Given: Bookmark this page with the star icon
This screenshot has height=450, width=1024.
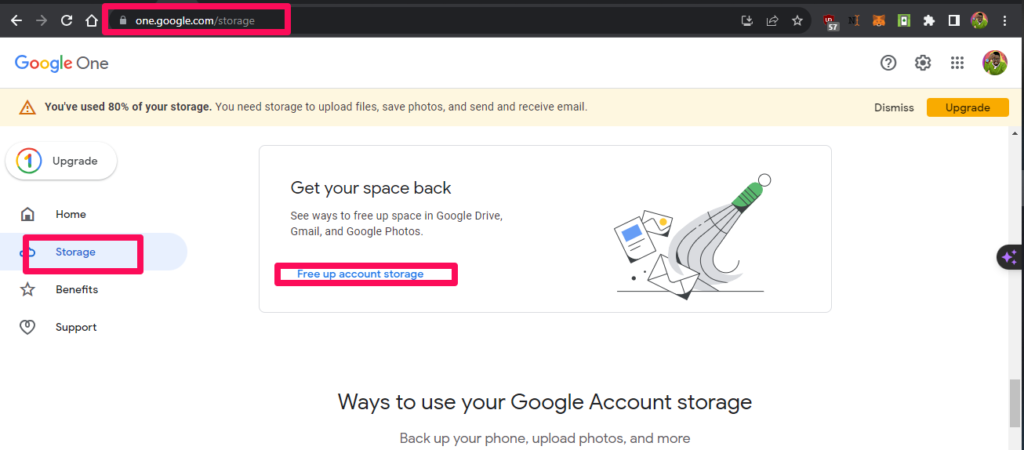Looking at the screenshot, I should pyautogui.click(x=797, y=20).
